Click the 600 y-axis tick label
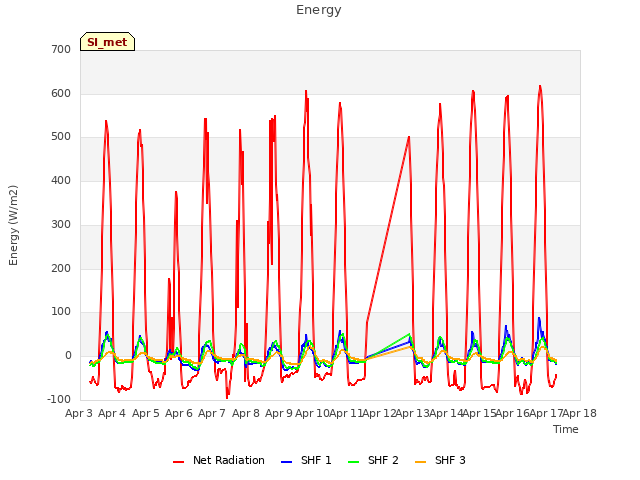Viewport: 640px width, 480px height. coord(61,93)
